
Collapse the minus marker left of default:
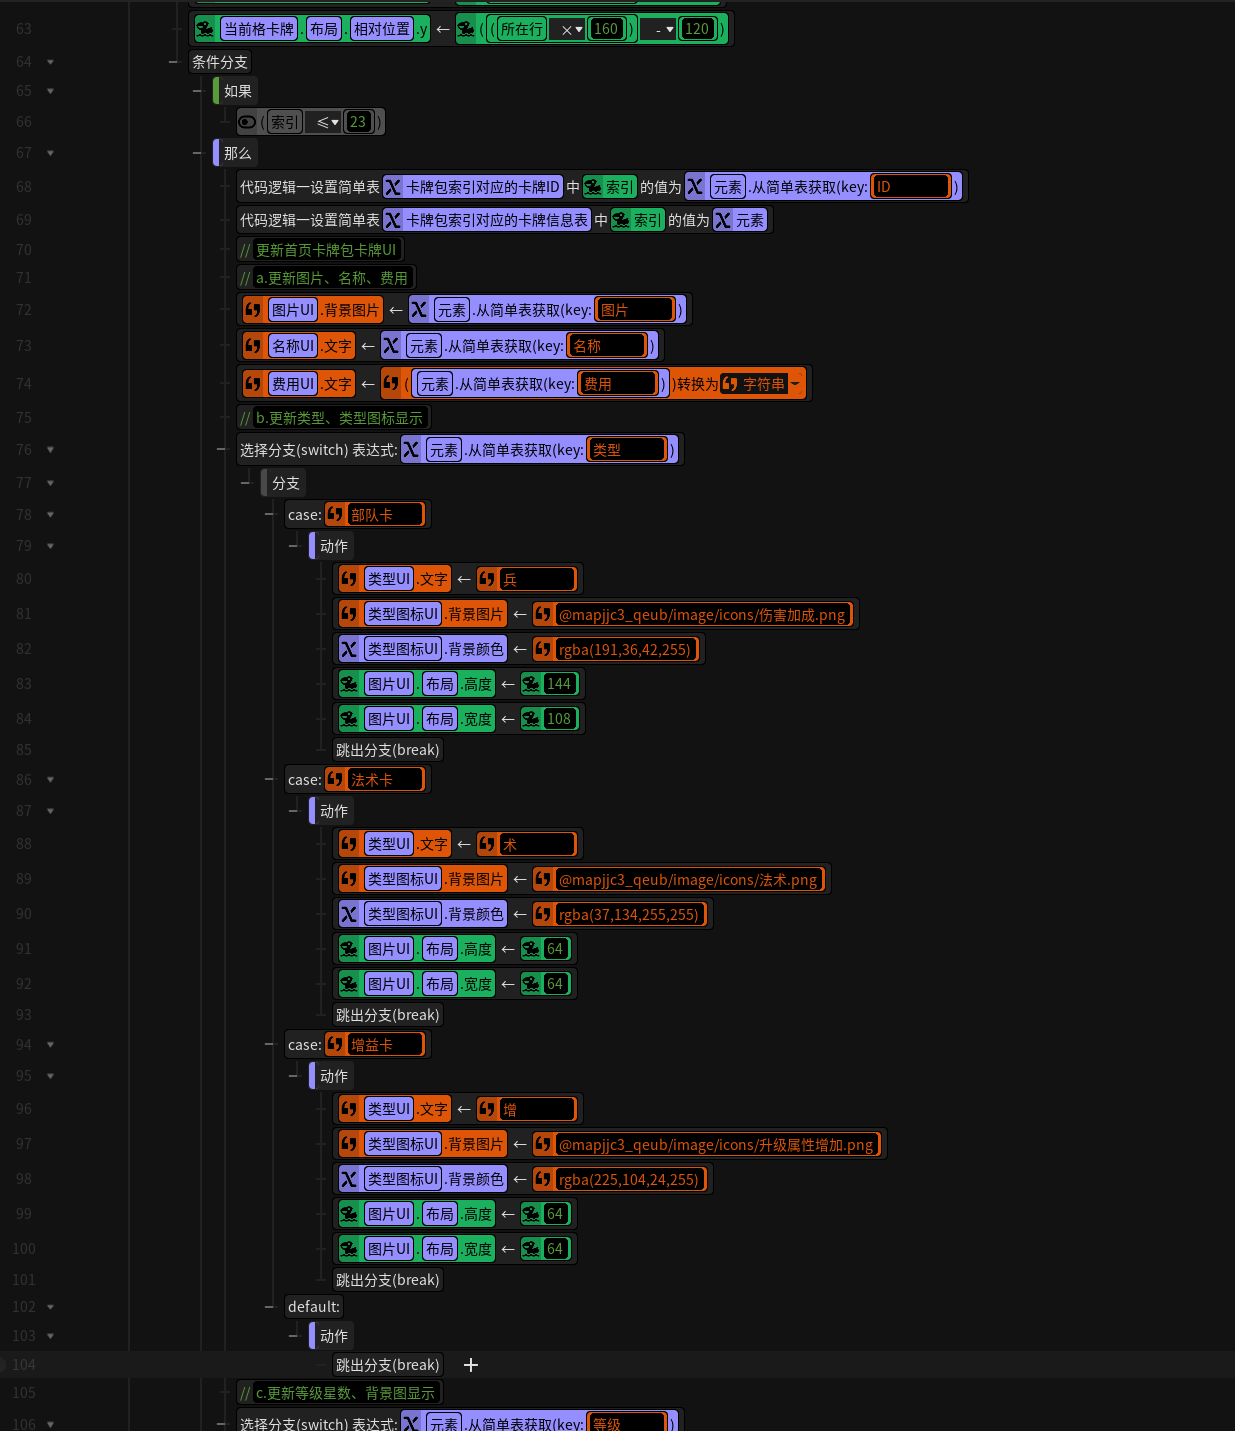coord(269,1307)
